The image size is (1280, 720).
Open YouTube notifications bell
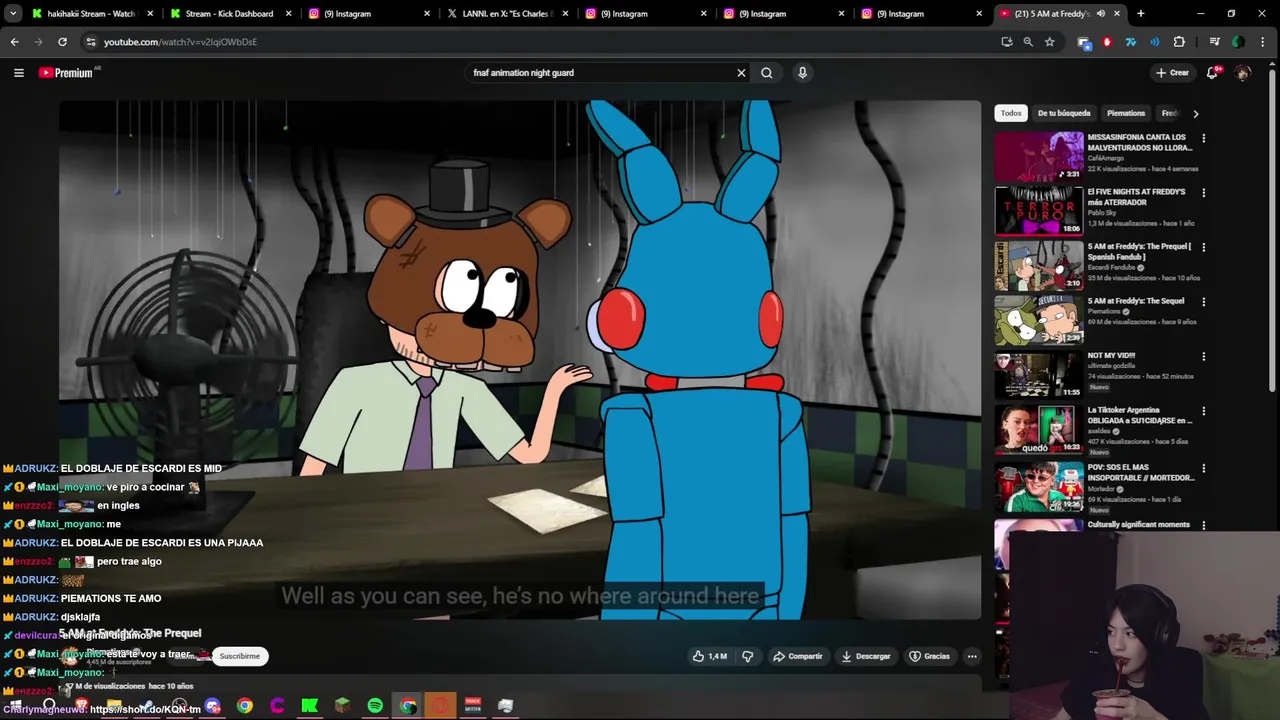pyautogui.click(x=1212, y=73)
